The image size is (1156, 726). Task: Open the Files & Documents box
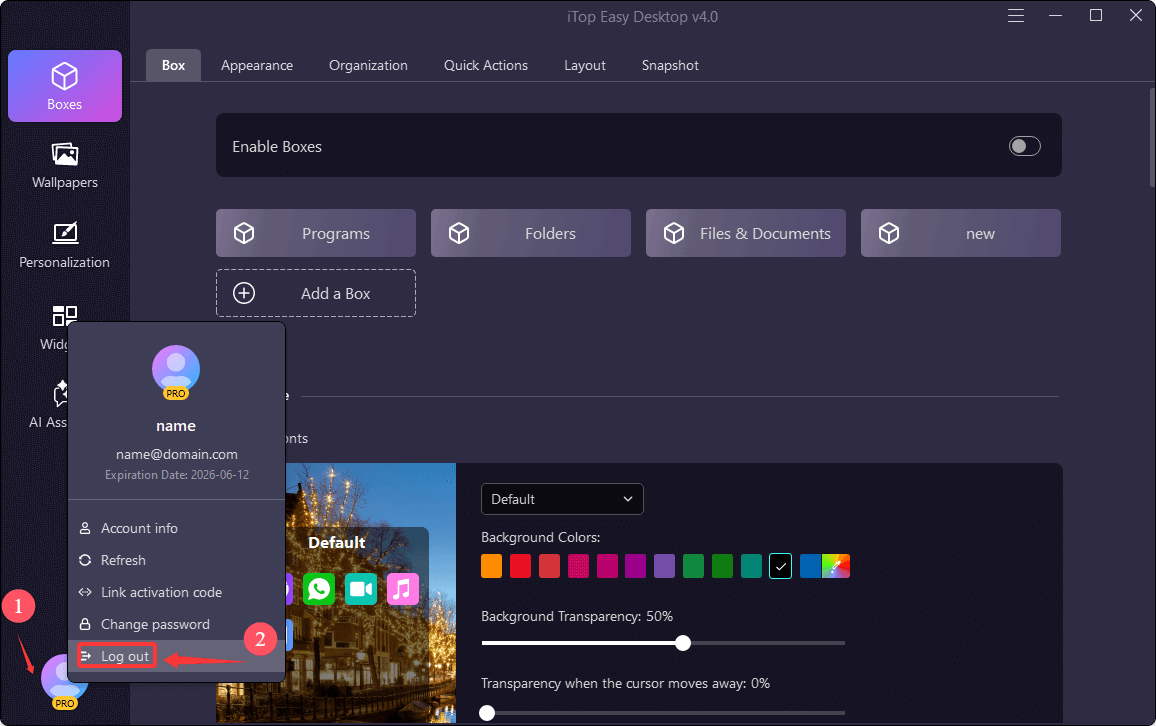point(746,233)
